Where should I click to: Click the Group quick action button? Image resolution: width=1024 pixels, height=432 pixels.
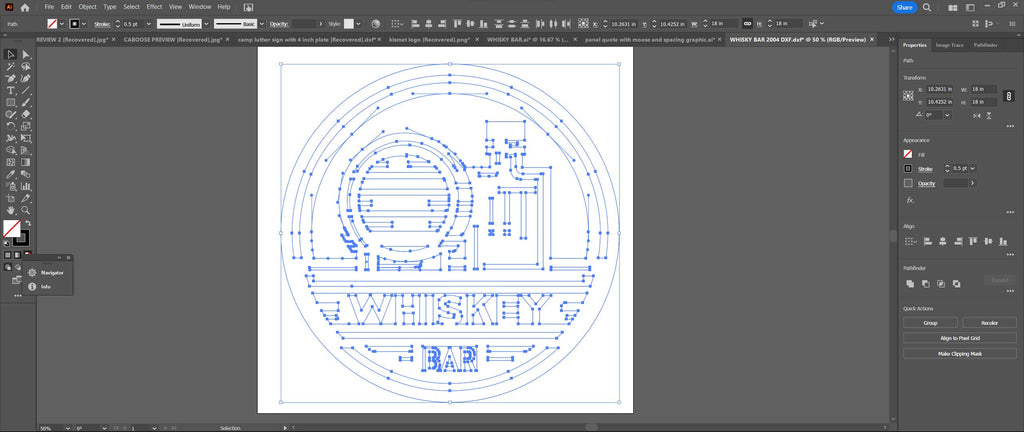point(930,323)
